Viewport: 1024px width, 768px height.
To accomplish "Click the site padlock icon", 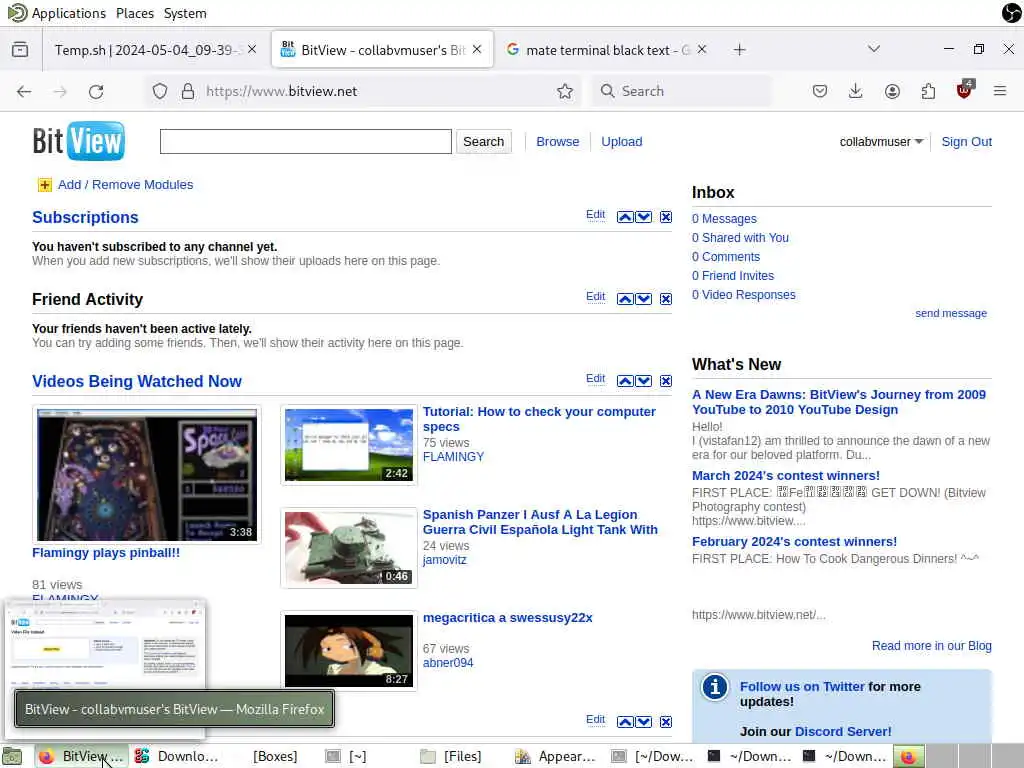I will [188, 91].
